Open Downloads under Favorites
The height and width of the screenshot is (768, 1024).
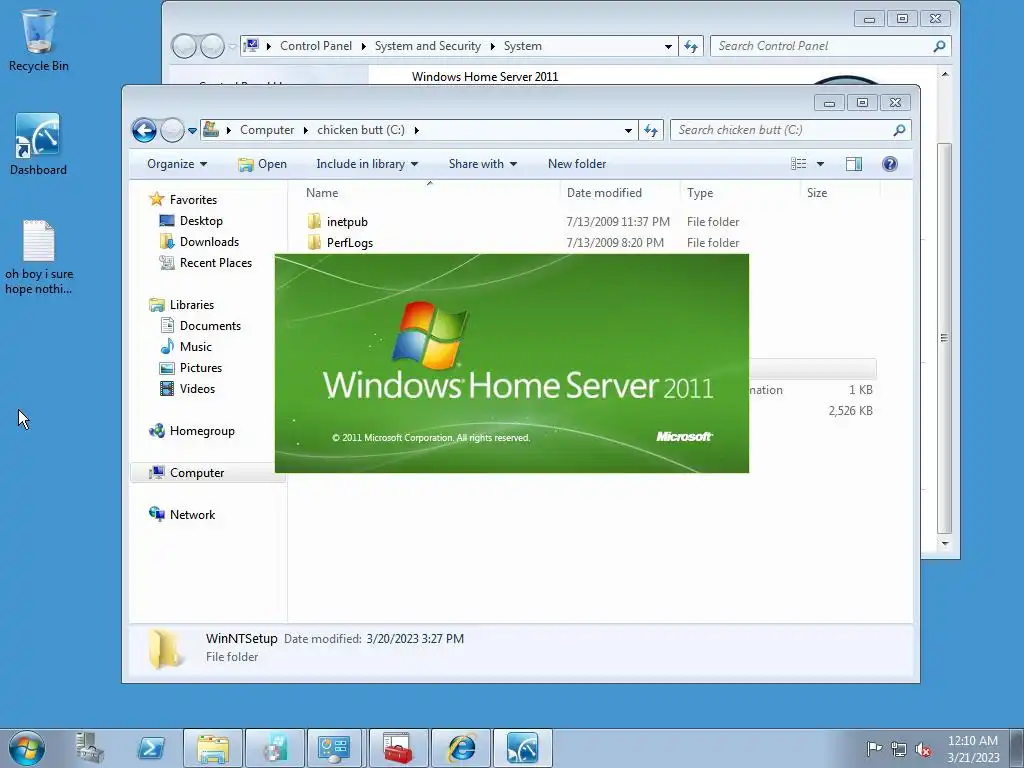[209, 242]
